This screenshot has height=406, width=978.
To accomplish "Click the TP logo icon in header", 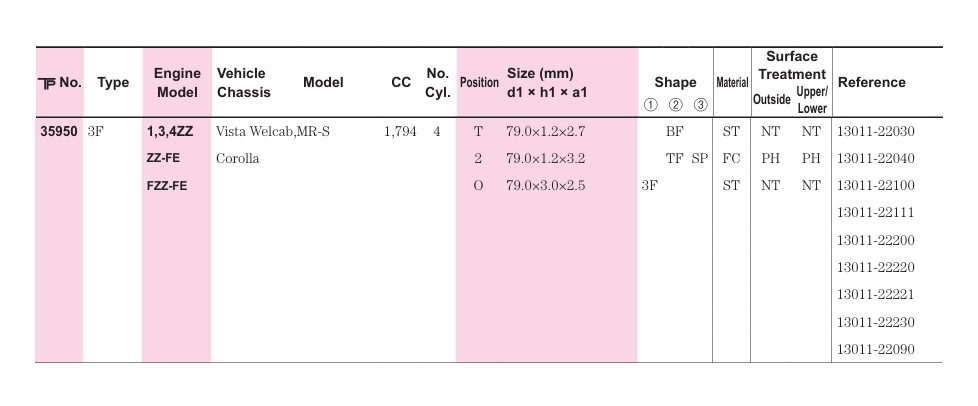I will 47,84.
